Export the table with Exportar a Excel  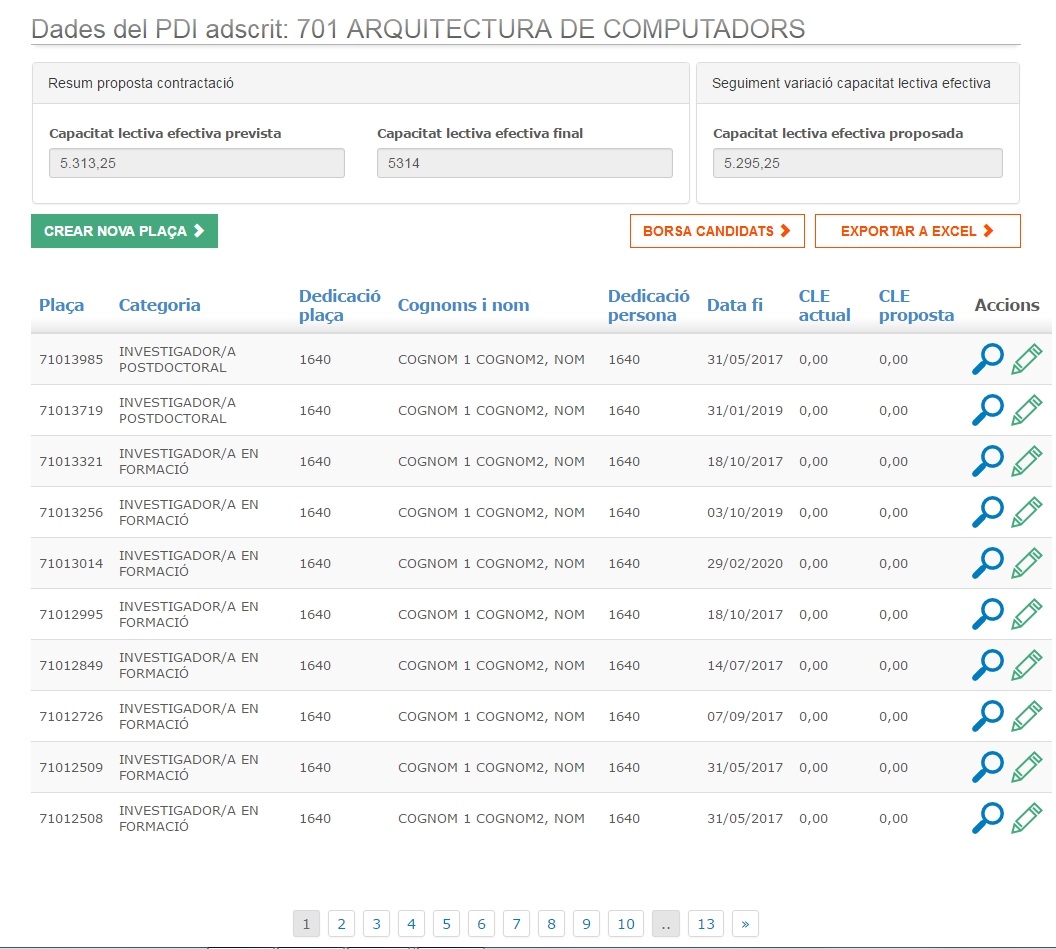coord(917,231)
